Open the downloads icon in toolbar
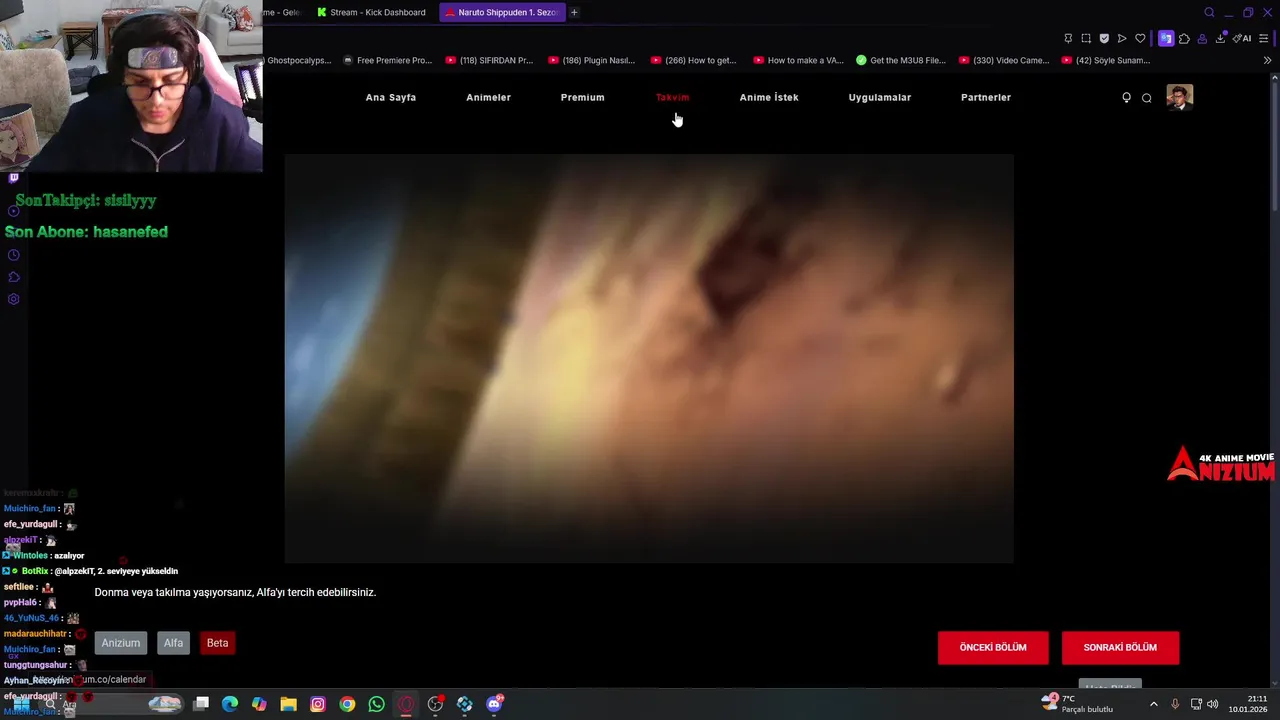Screen dimensions: 1280x720 coord(1220,39)
